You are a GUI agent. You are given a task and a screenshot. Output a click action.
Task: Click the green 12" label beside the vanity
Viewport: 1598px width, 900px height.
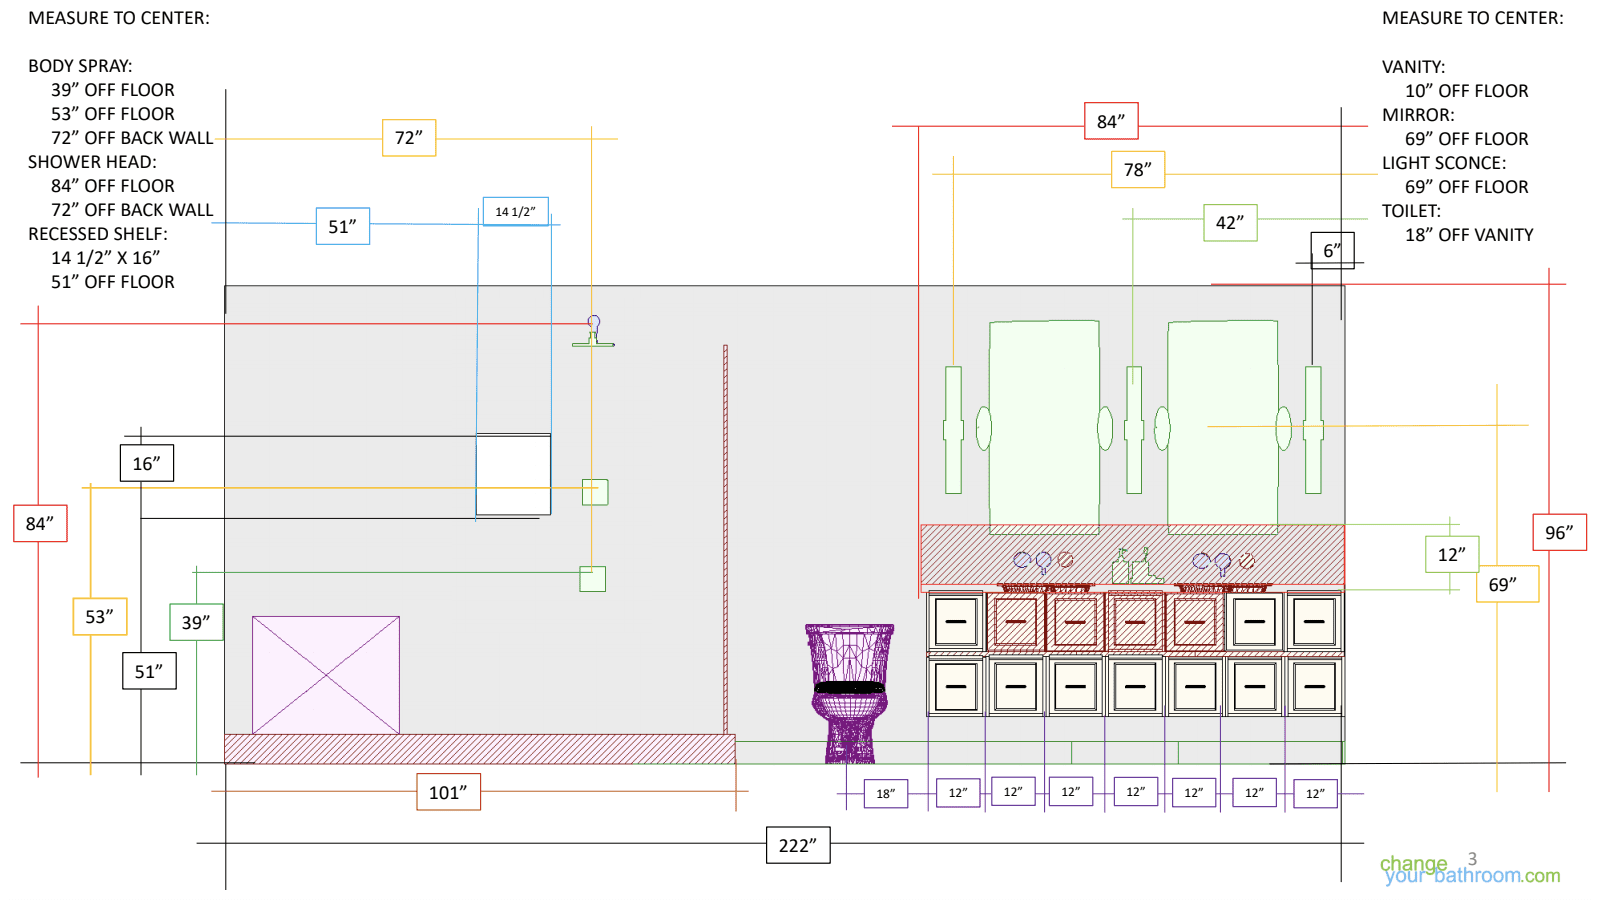1452,554
